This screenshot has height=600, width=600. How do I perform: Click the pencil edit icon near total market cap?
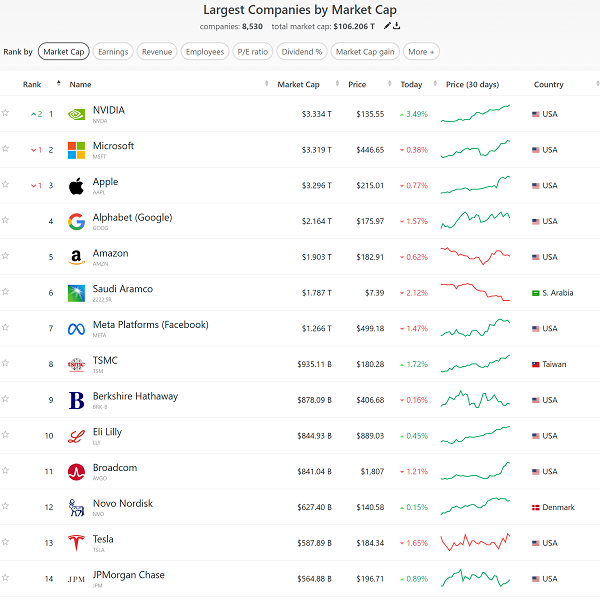(387, 26)
